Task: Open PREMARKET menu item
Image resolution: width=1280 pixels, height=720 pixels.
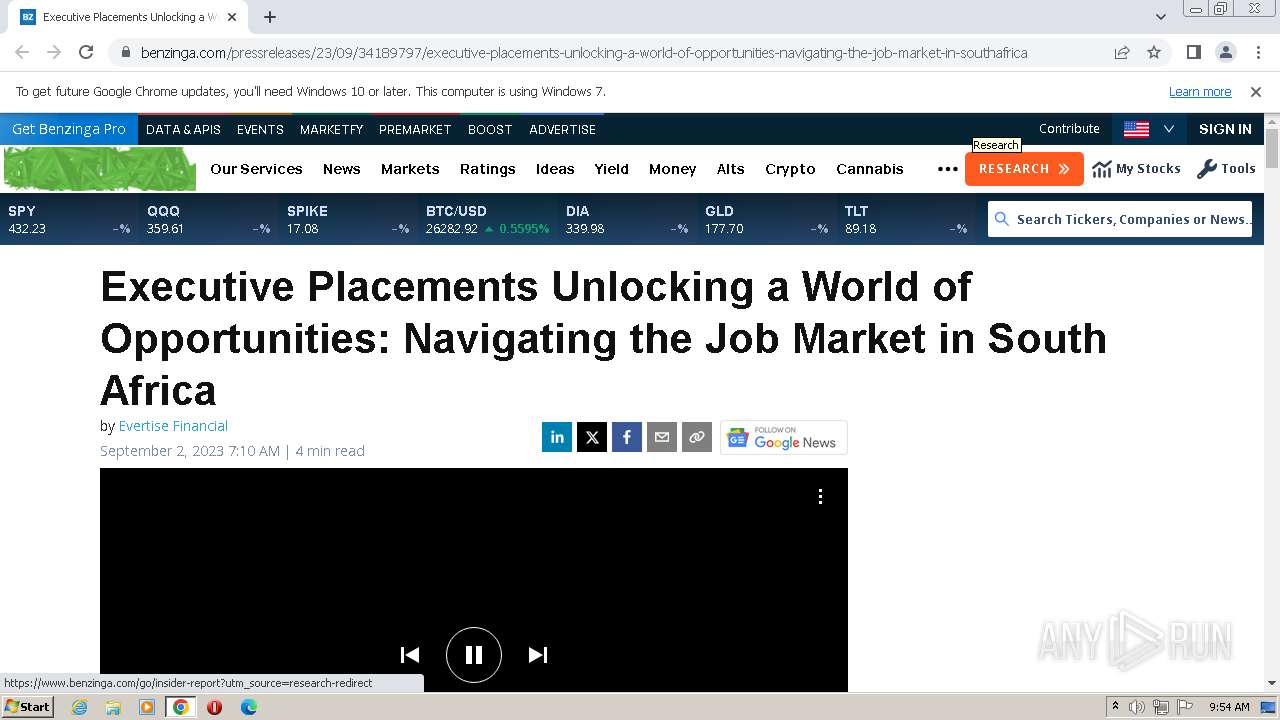Action: coord(415,129)
